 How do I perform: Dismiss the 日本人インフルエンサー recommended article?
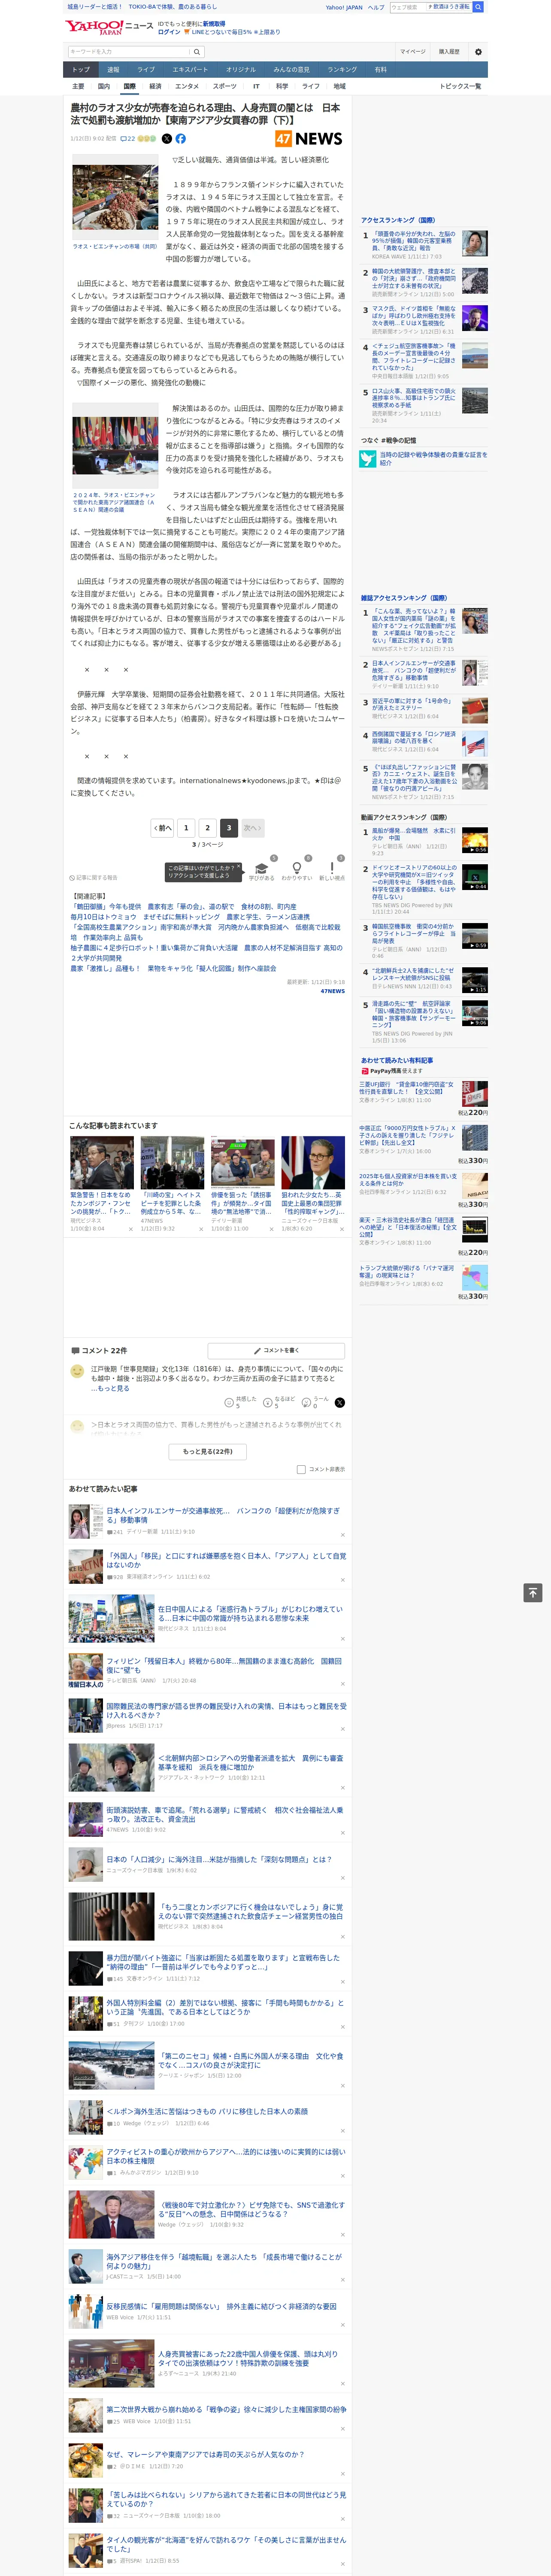343,1535
